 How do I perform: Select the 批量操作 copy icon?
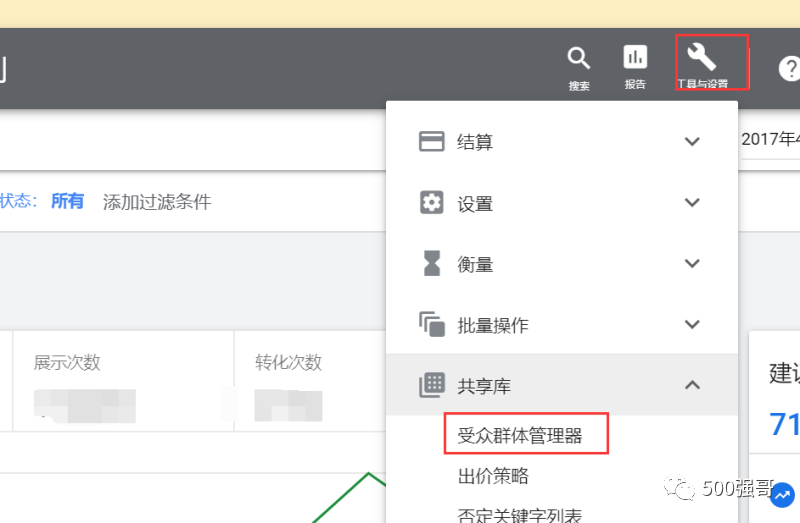click(432, 325)
